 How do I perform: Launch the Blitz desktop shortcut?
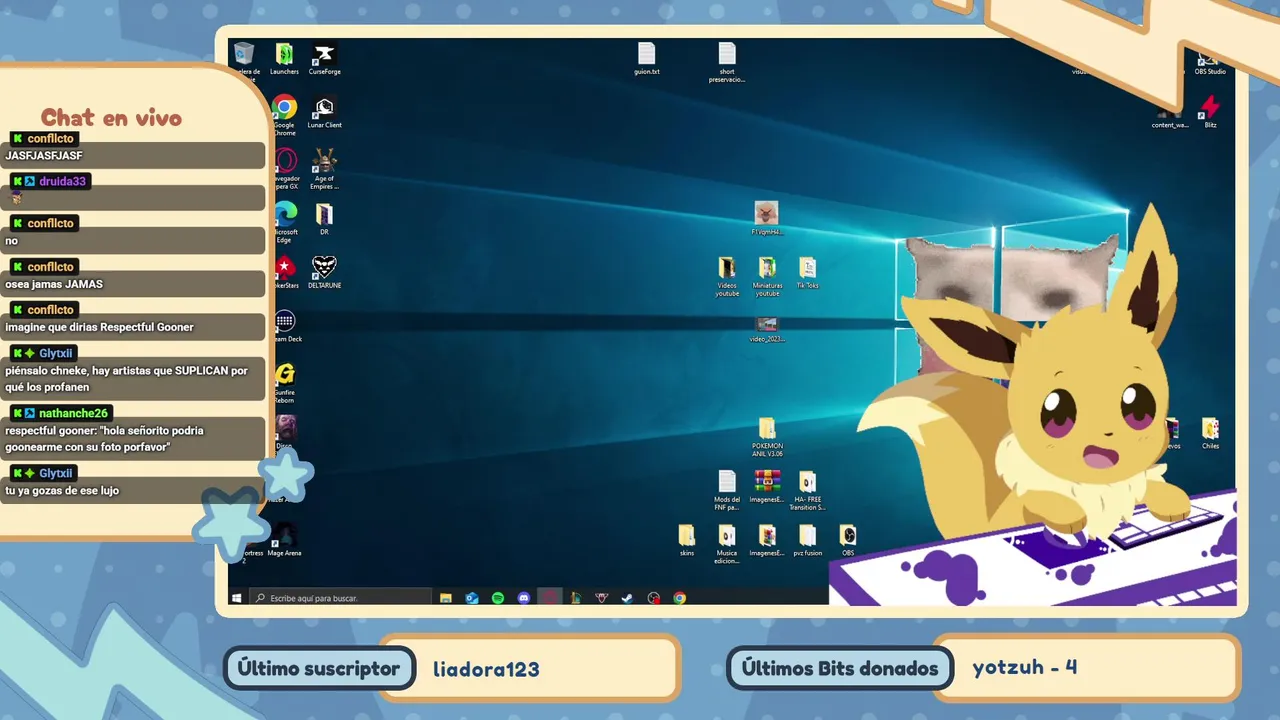(1210, 111)
